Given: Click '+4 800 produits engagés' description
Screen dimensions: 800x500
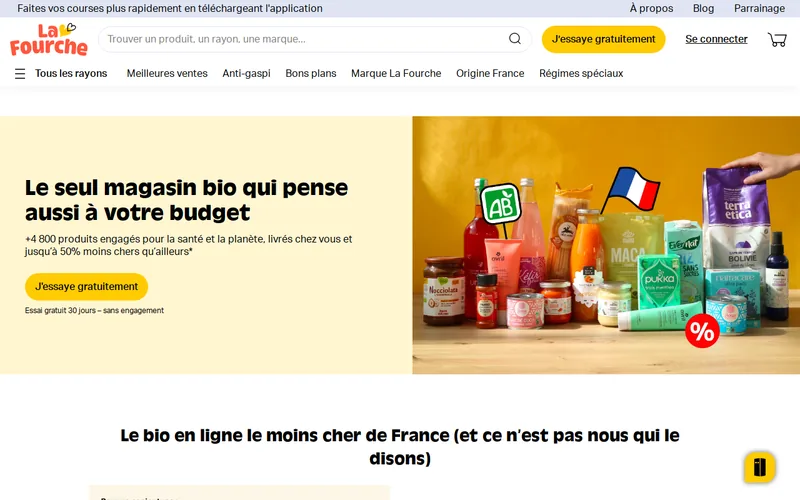Looking at the screenshot, I should (x=188, y=245).
